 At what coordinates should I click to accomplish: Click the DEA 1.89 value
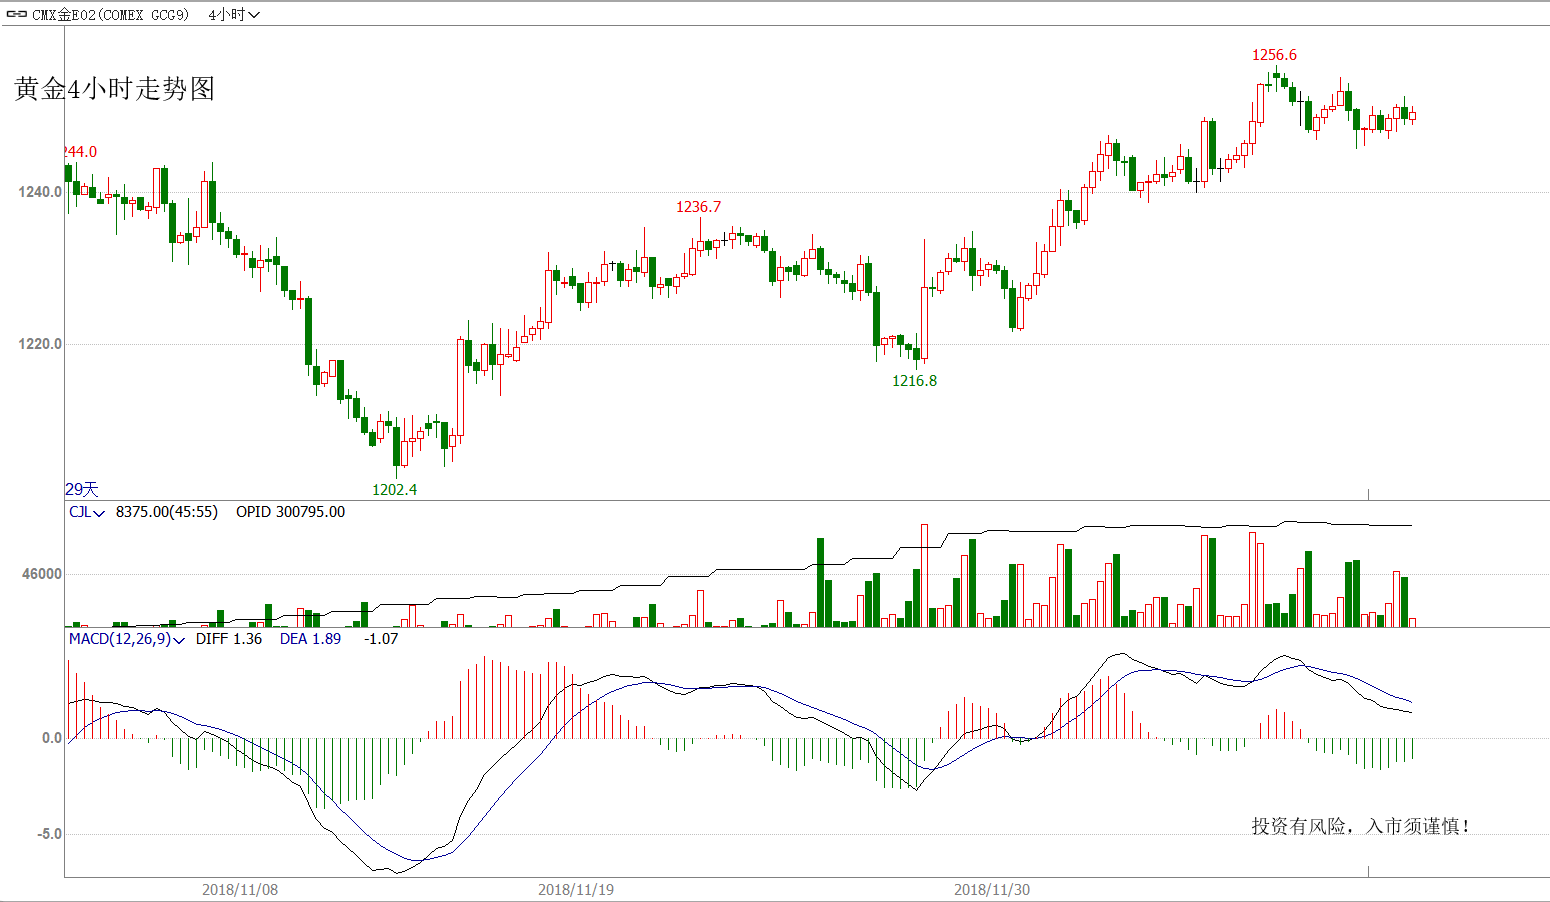click(310, 639)
